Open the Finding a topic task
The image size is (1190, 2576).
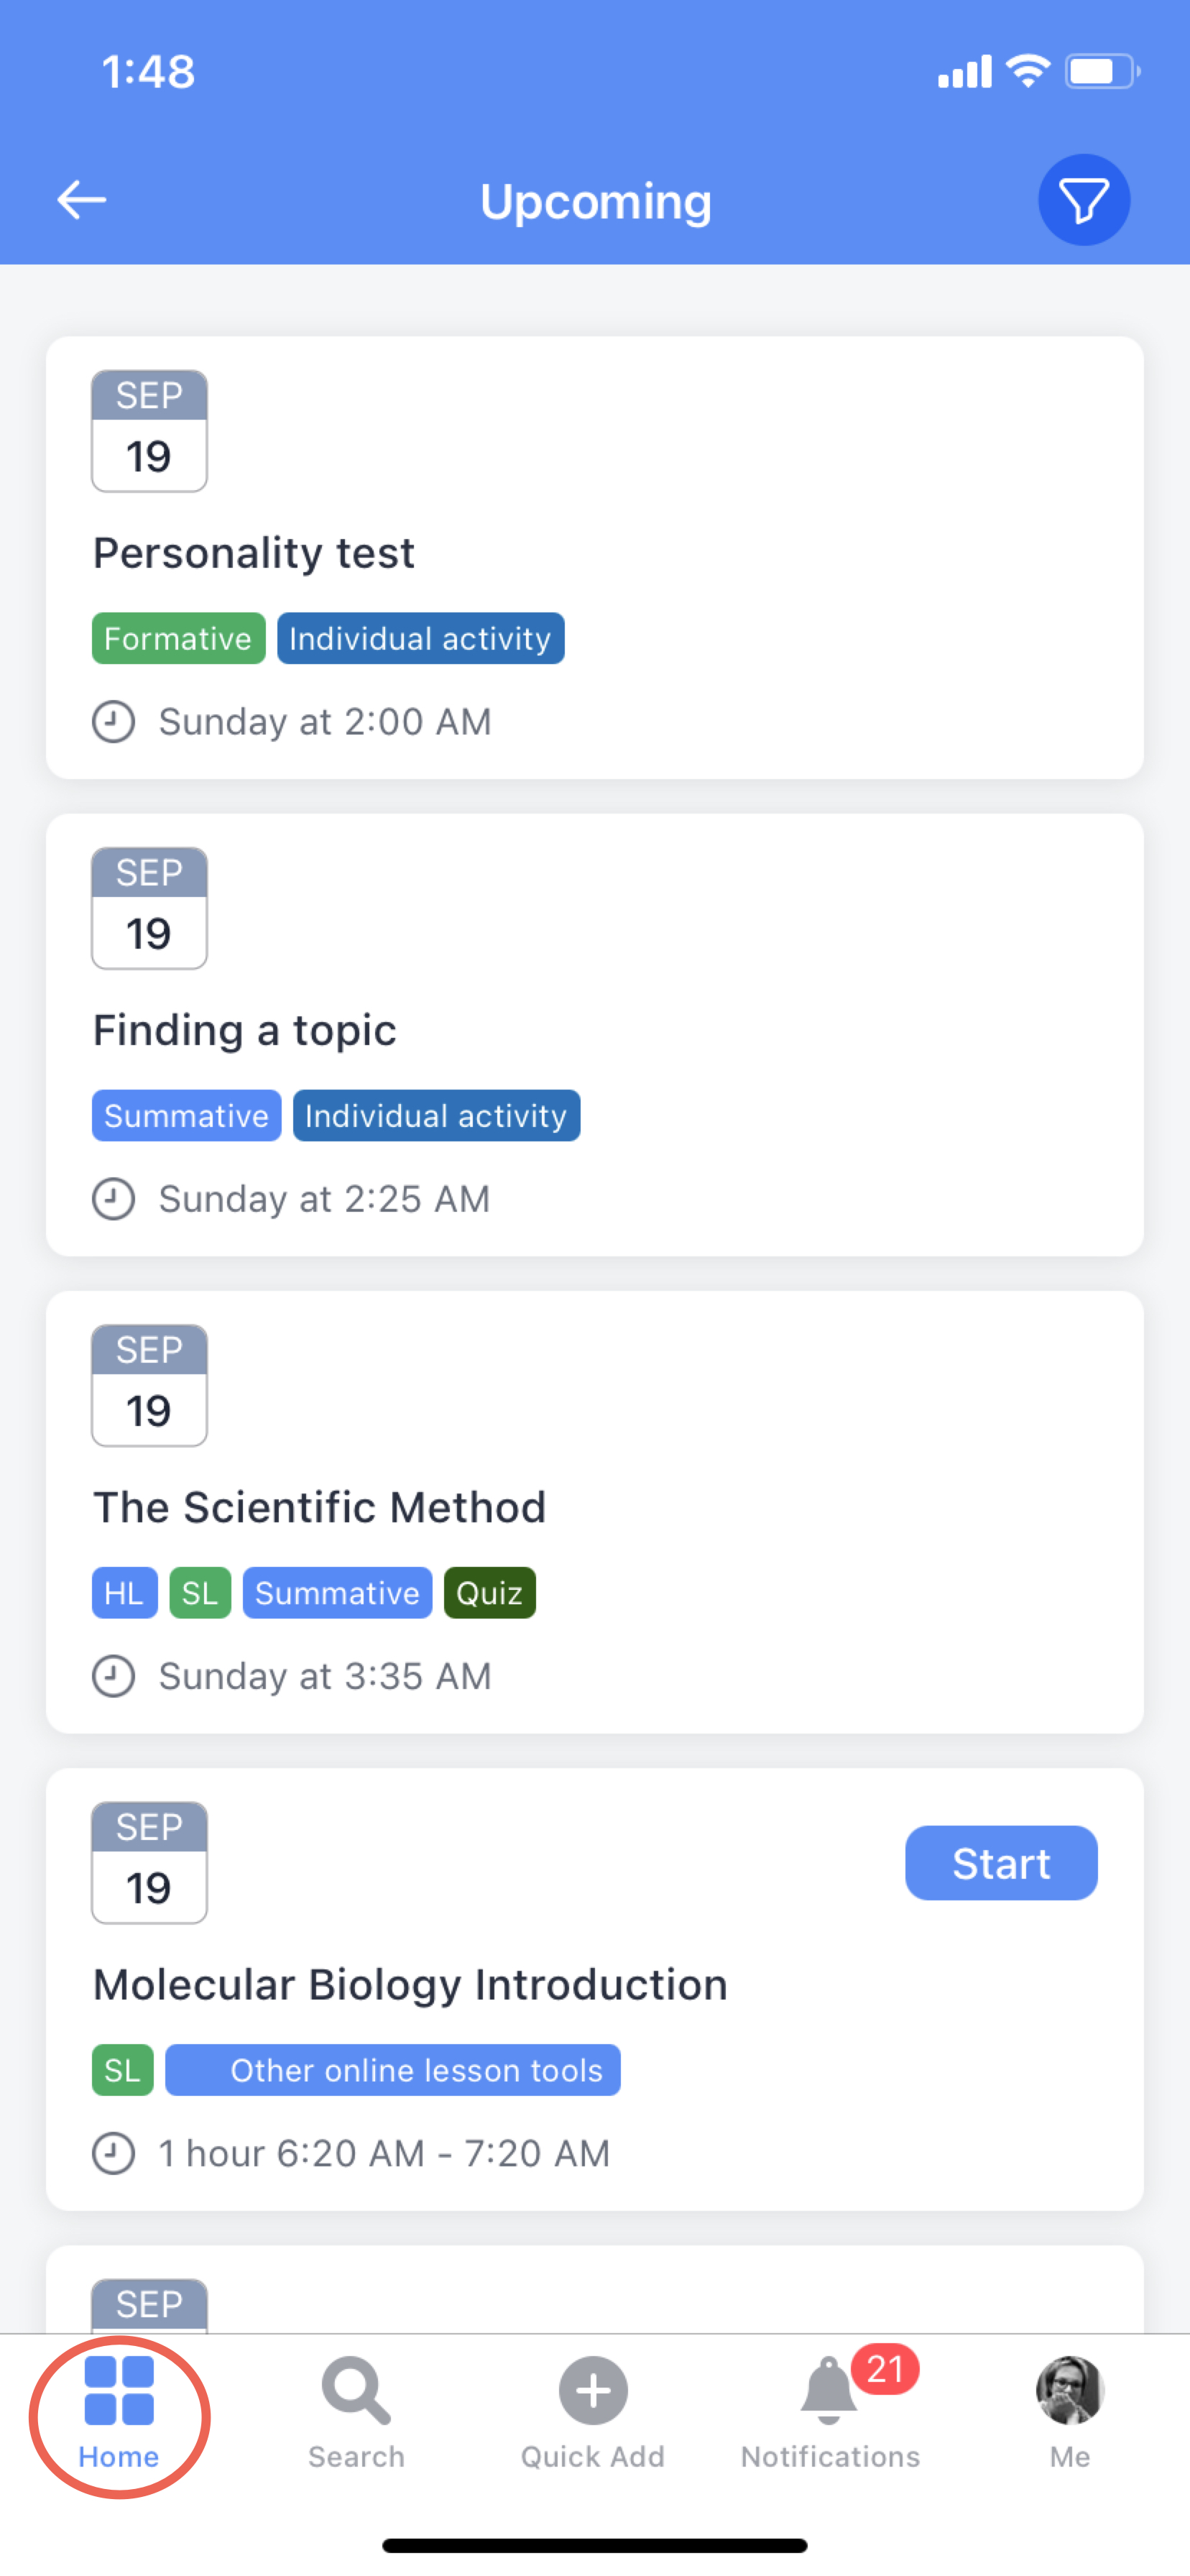point(245,1030)
